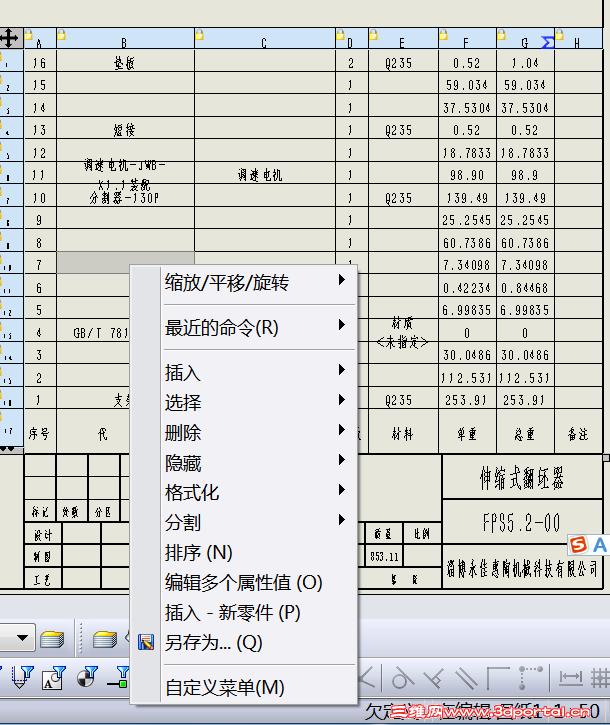This screenshot has width=610, height=725.
Task: Click the 短接 cell in row 13
Action: click(125, 129)
